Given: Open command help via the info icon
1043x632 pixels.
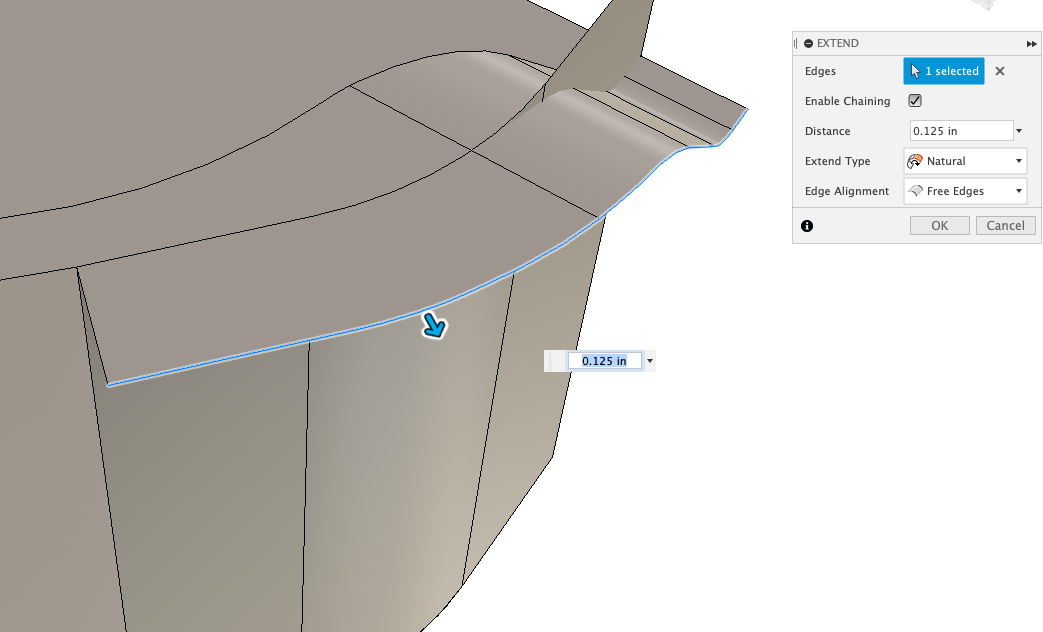Looking at the screenshot, I should coord(806,226).
